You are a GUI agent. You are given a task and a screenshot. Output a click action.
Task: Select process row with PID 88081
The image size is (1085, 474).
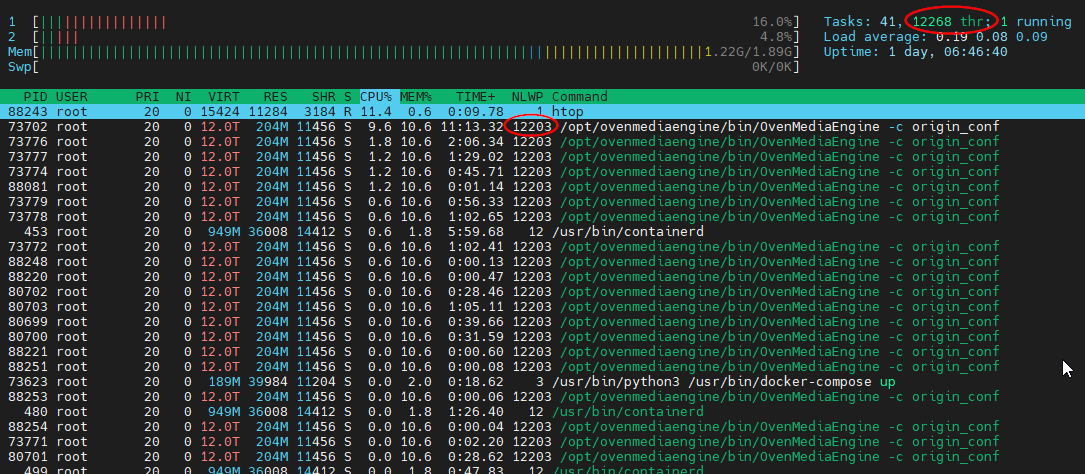pyautogui.click(x=542, y=186)
